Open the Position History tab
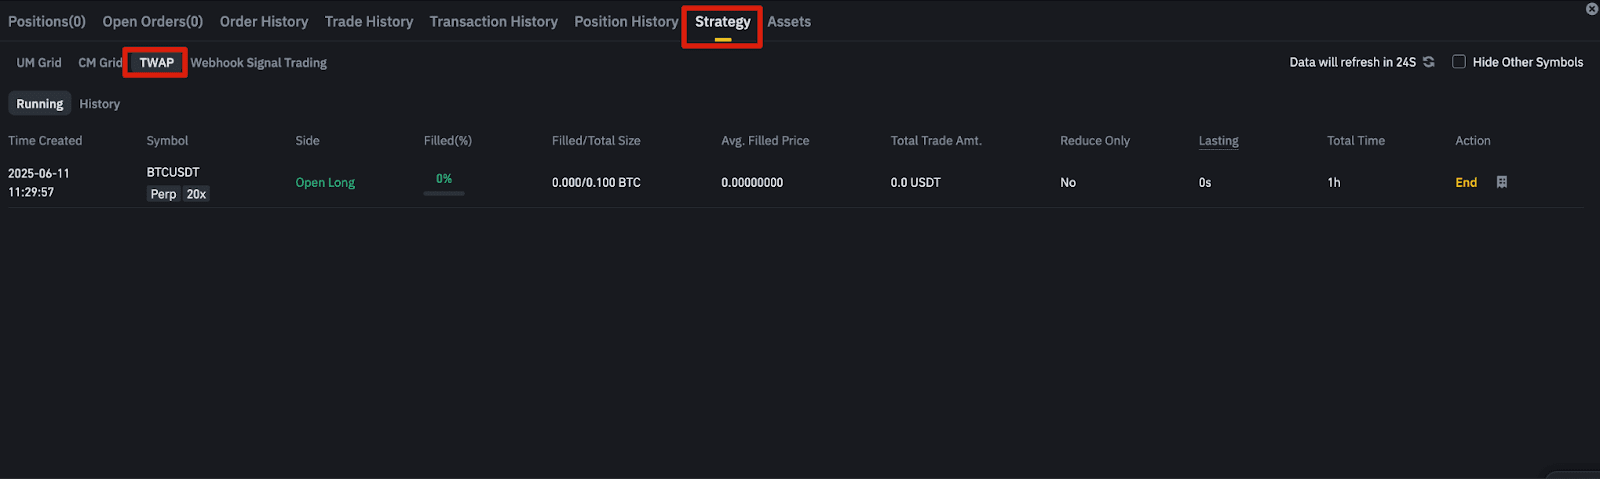The width and height of the screenshot is (1600, 479). tap(626, 21)
